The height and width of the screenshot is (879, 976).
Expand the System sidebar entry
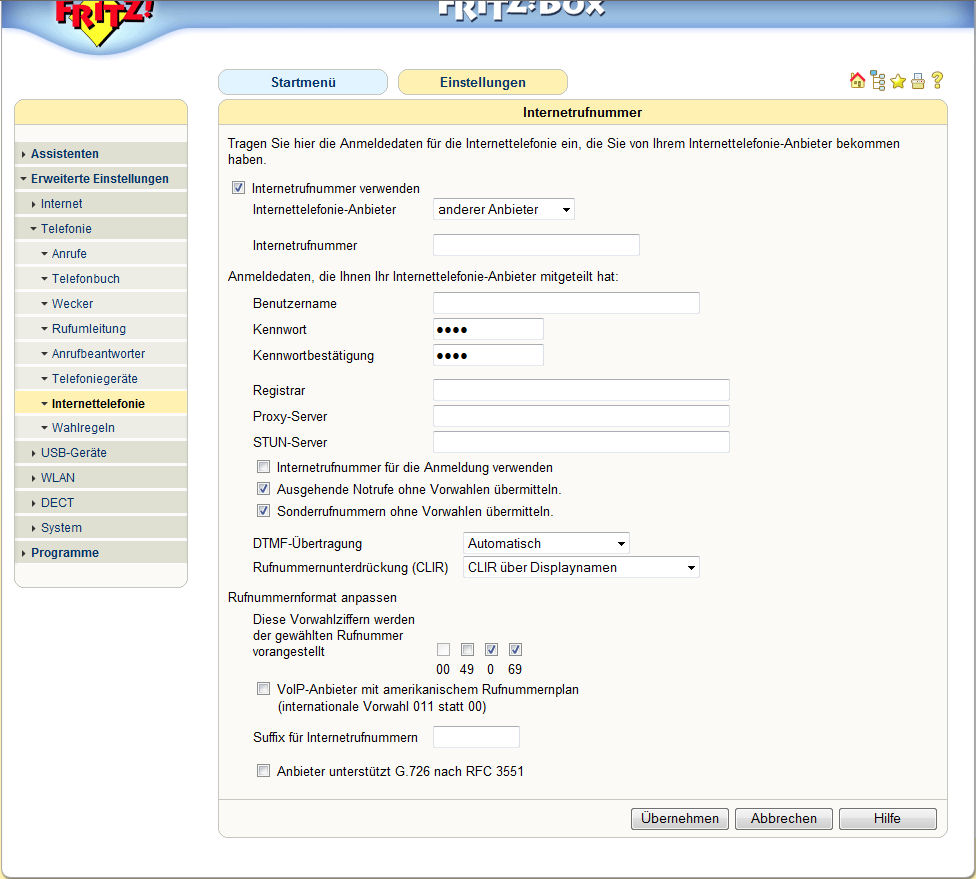(101, 527)
